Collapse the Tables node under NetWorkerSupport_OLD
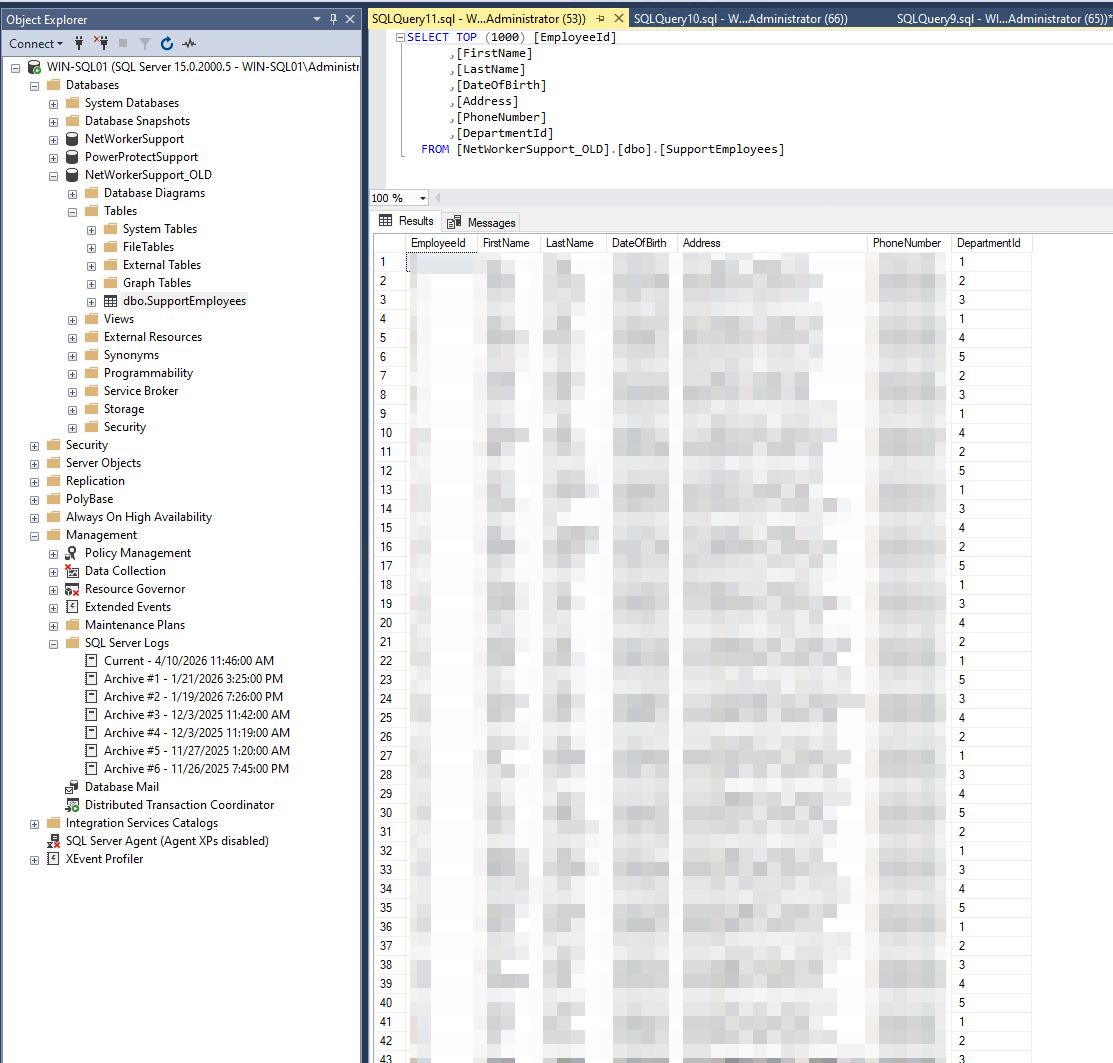 (x=72, y=210)
